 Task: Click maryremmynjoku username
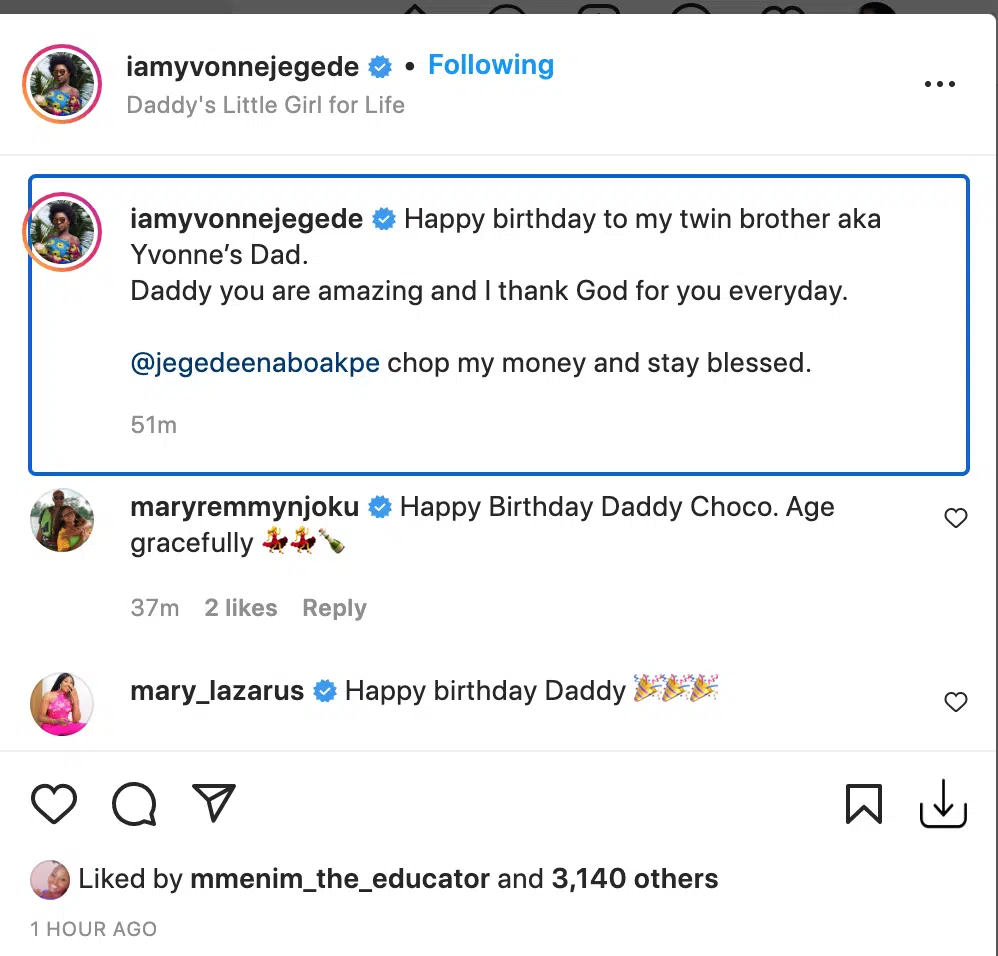[x=245, y=507]
